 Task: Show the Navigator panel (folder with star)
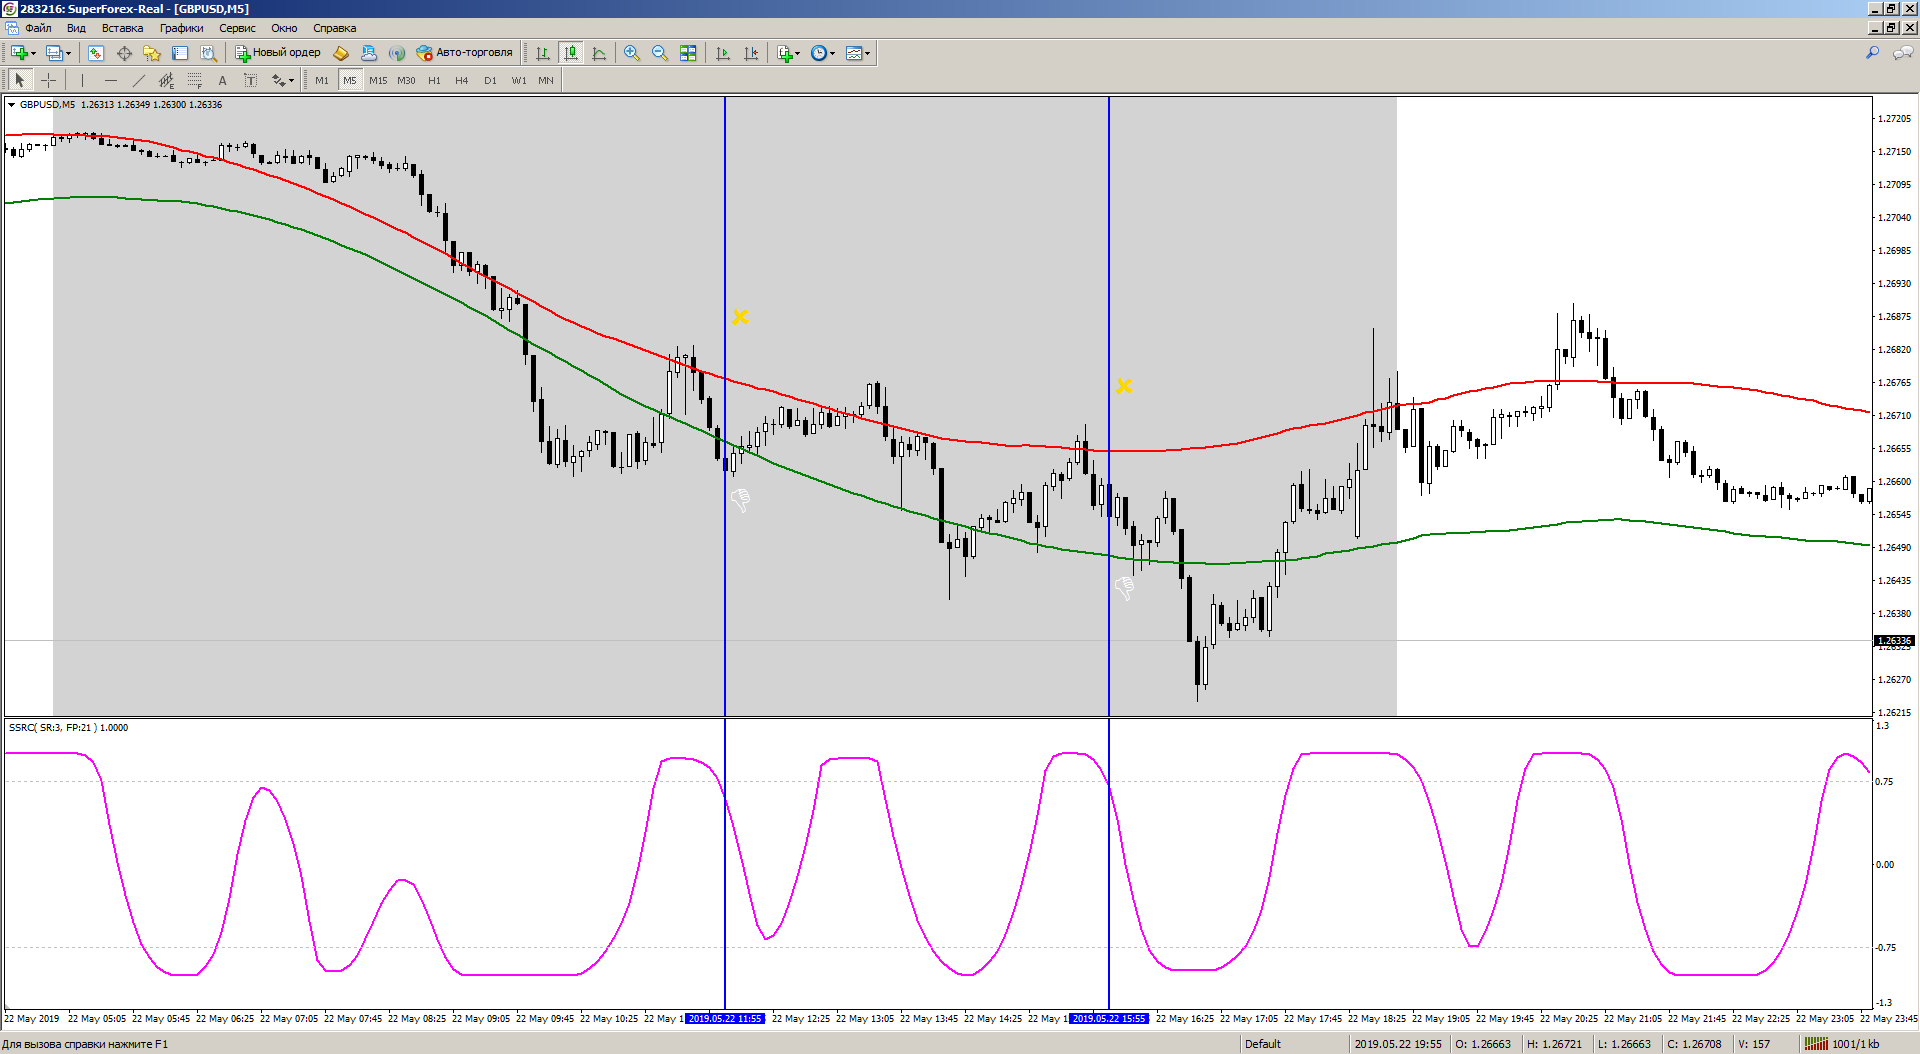[x=152, y=53]
